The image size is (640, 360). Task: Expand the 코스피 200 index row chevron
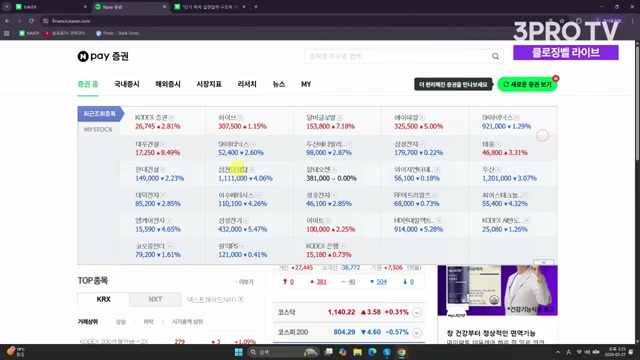pyautogui.click(x=417, y=332)
